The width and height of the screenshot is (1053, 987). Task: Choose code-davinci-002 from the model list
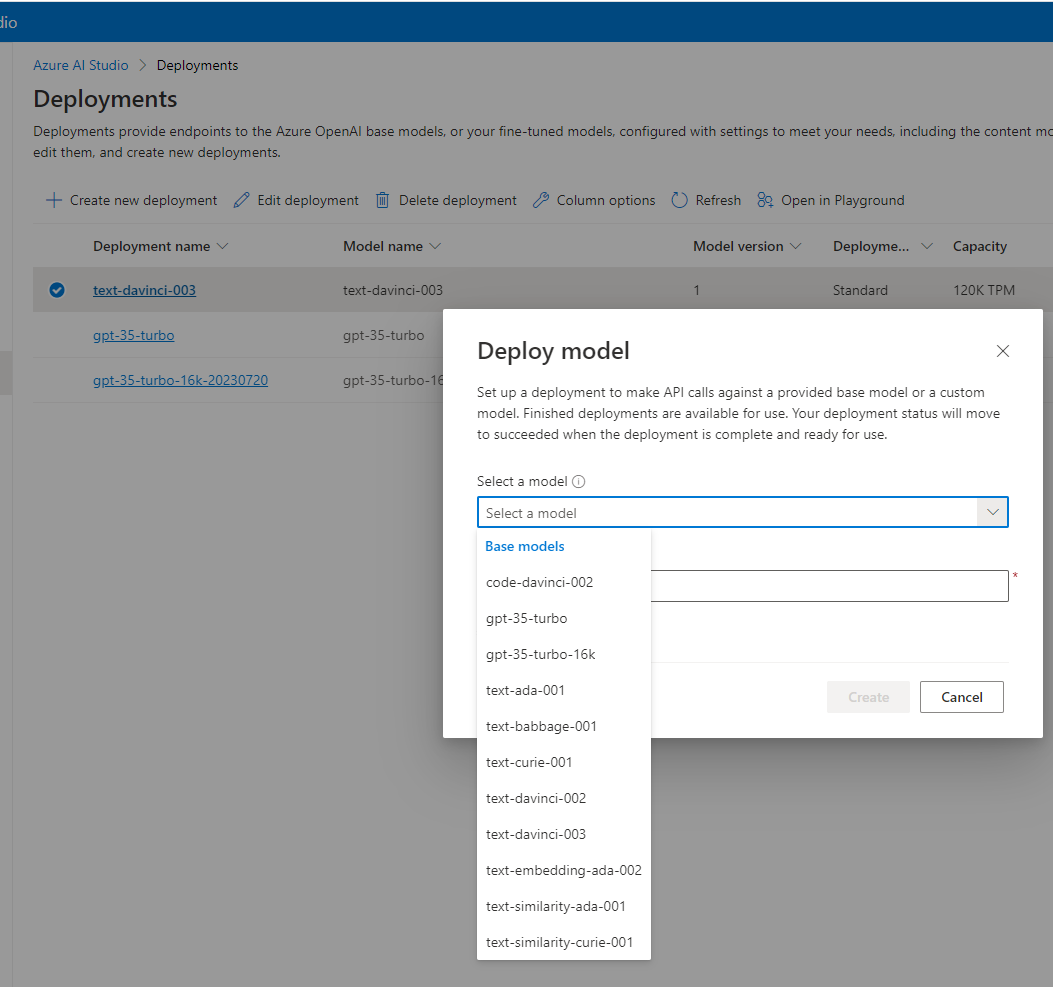pyautogui.click(x=563, y=583)
